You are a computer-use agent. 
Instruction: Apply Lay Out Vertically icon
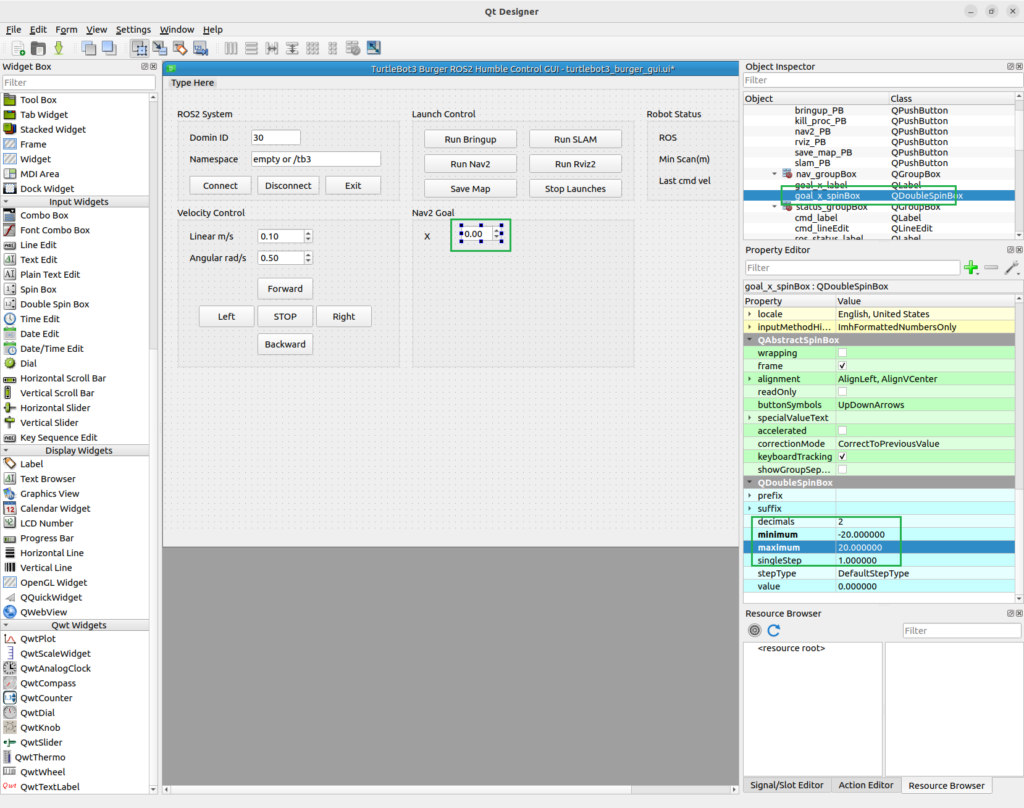click(251, 48)
